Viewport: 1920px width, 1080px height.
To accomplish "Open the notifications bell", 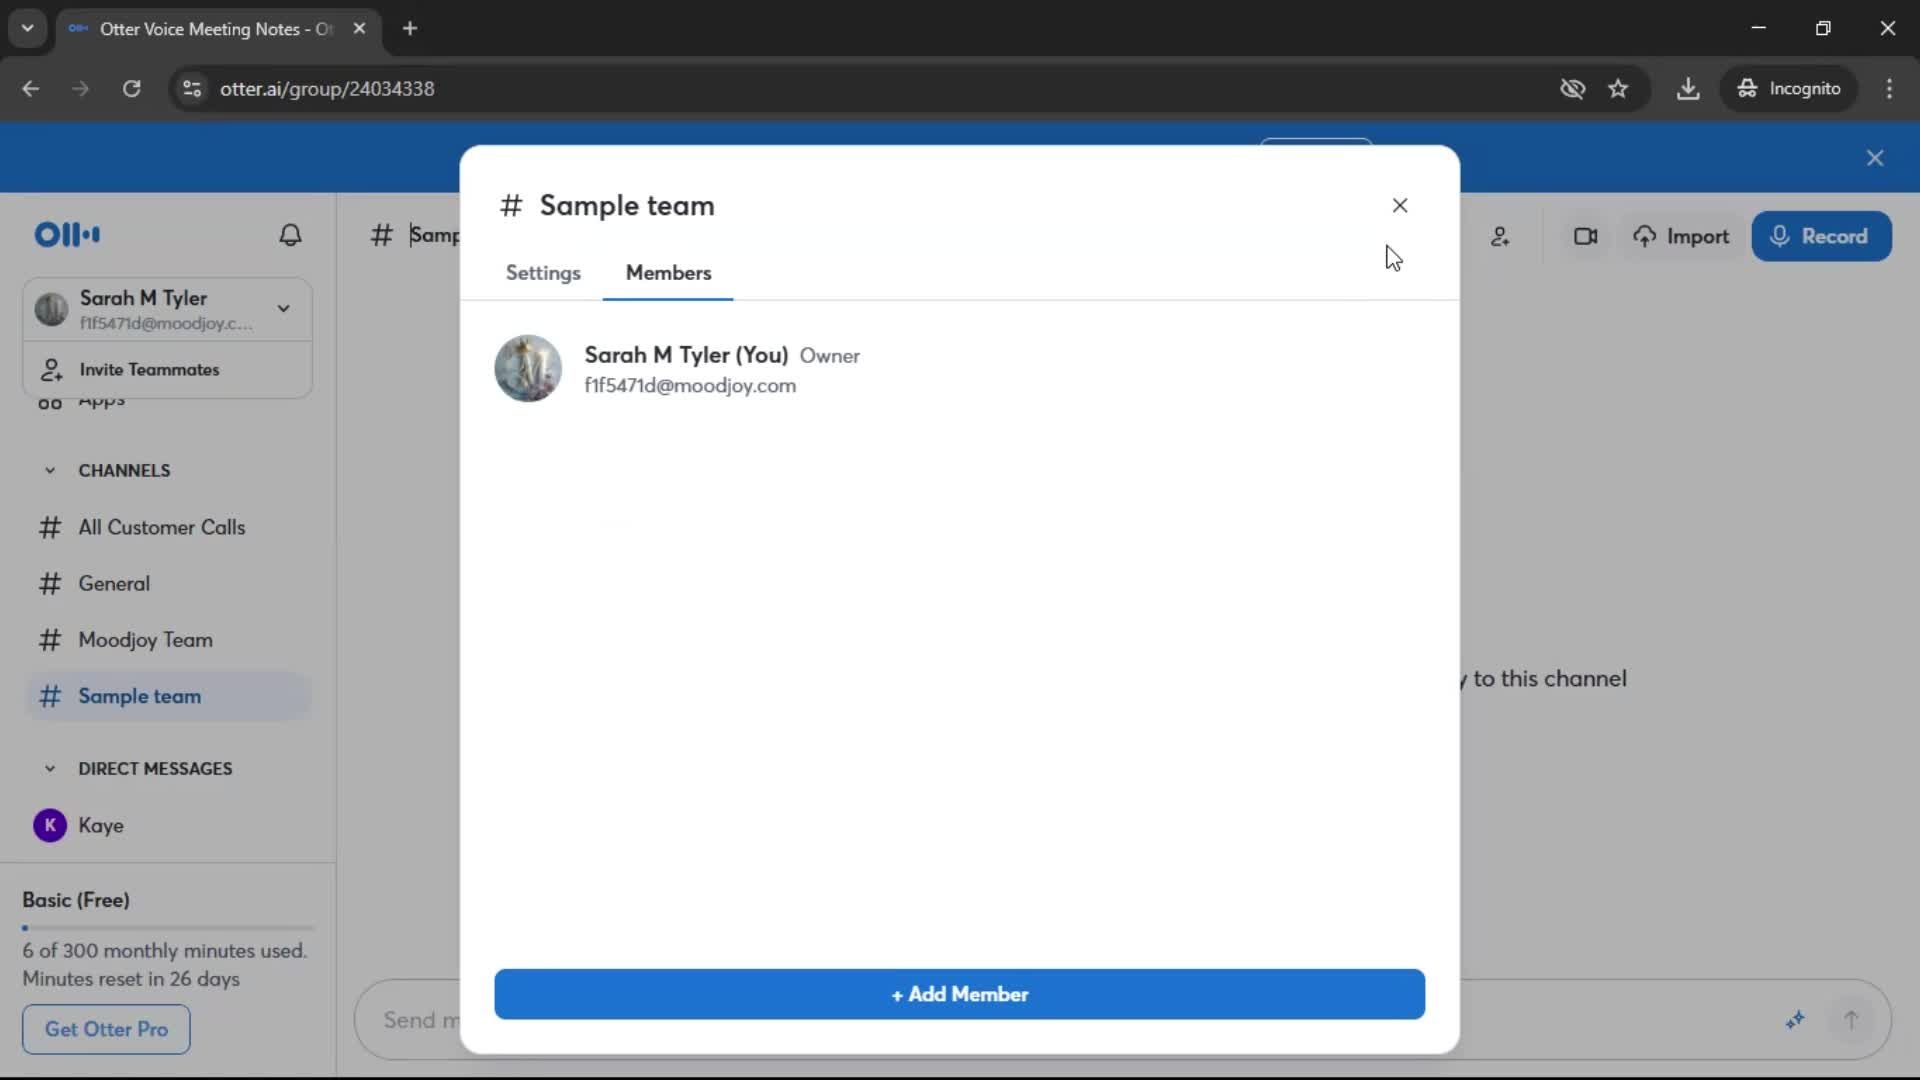I will [x=290, y=235].
